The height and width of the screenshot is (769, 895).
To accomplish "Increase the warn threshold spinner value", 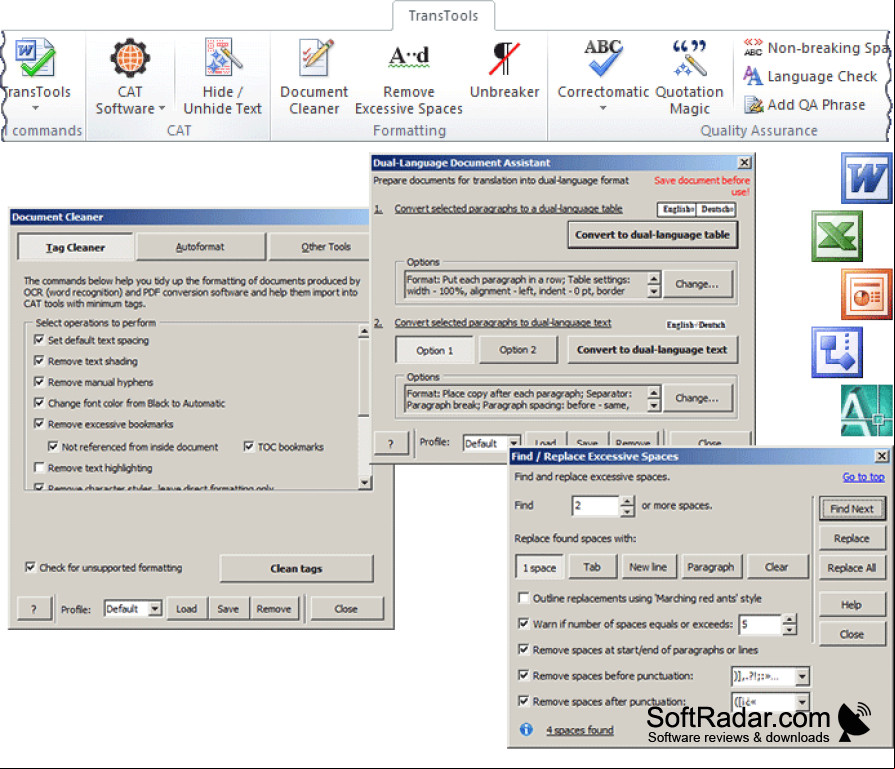I will point(789,619).
